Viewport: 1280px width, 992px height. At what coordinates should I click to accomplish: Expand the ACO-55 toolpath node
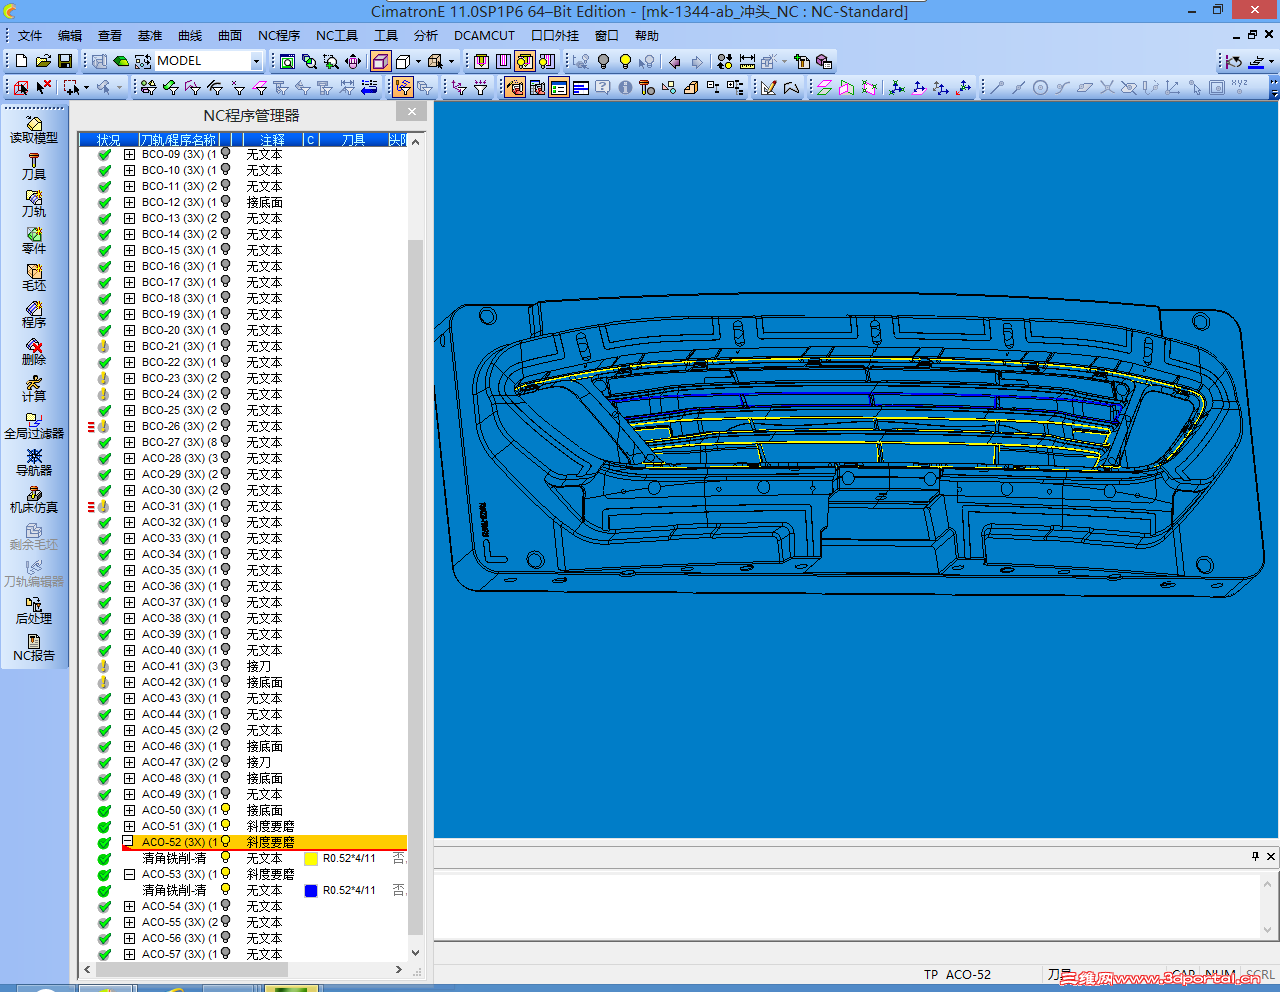click(129, 922)
